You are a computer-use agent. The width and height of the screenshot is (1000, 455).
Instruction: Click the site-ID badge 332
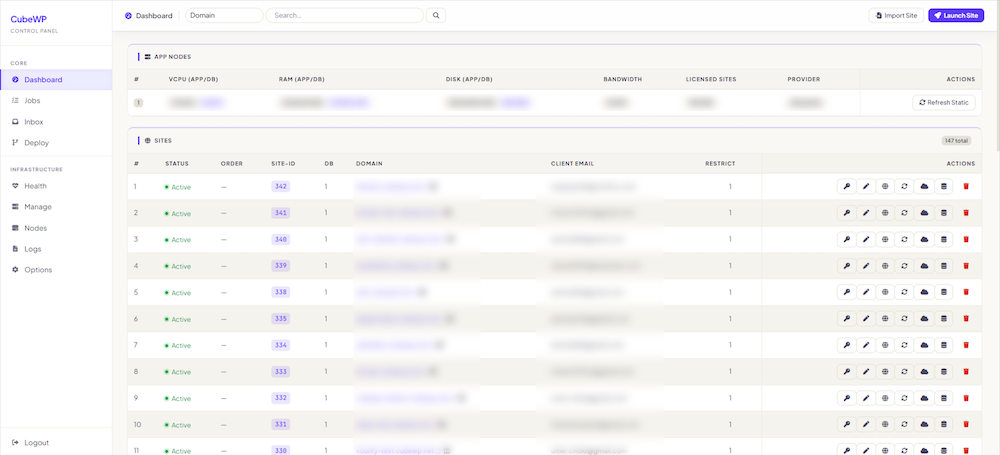[281, 398]
